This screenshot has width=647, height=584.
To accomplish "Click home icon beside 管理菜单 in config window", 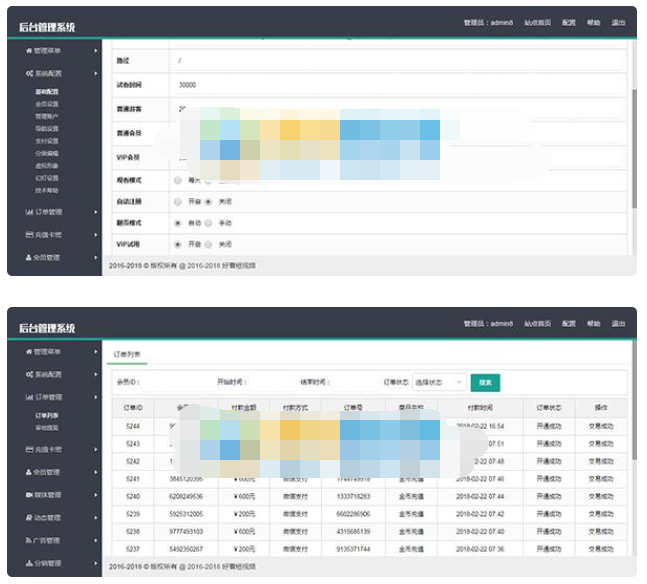I will click(29, 51).
